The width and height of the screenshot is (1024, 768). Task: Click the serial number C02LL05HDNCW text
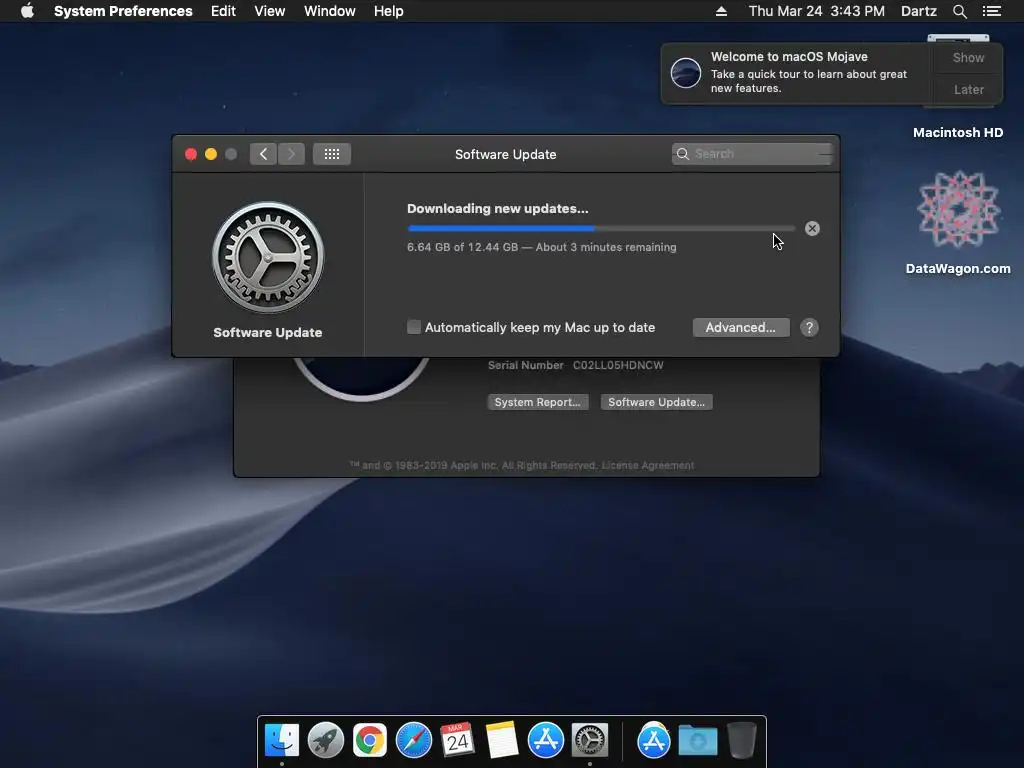tap(618, 365)
